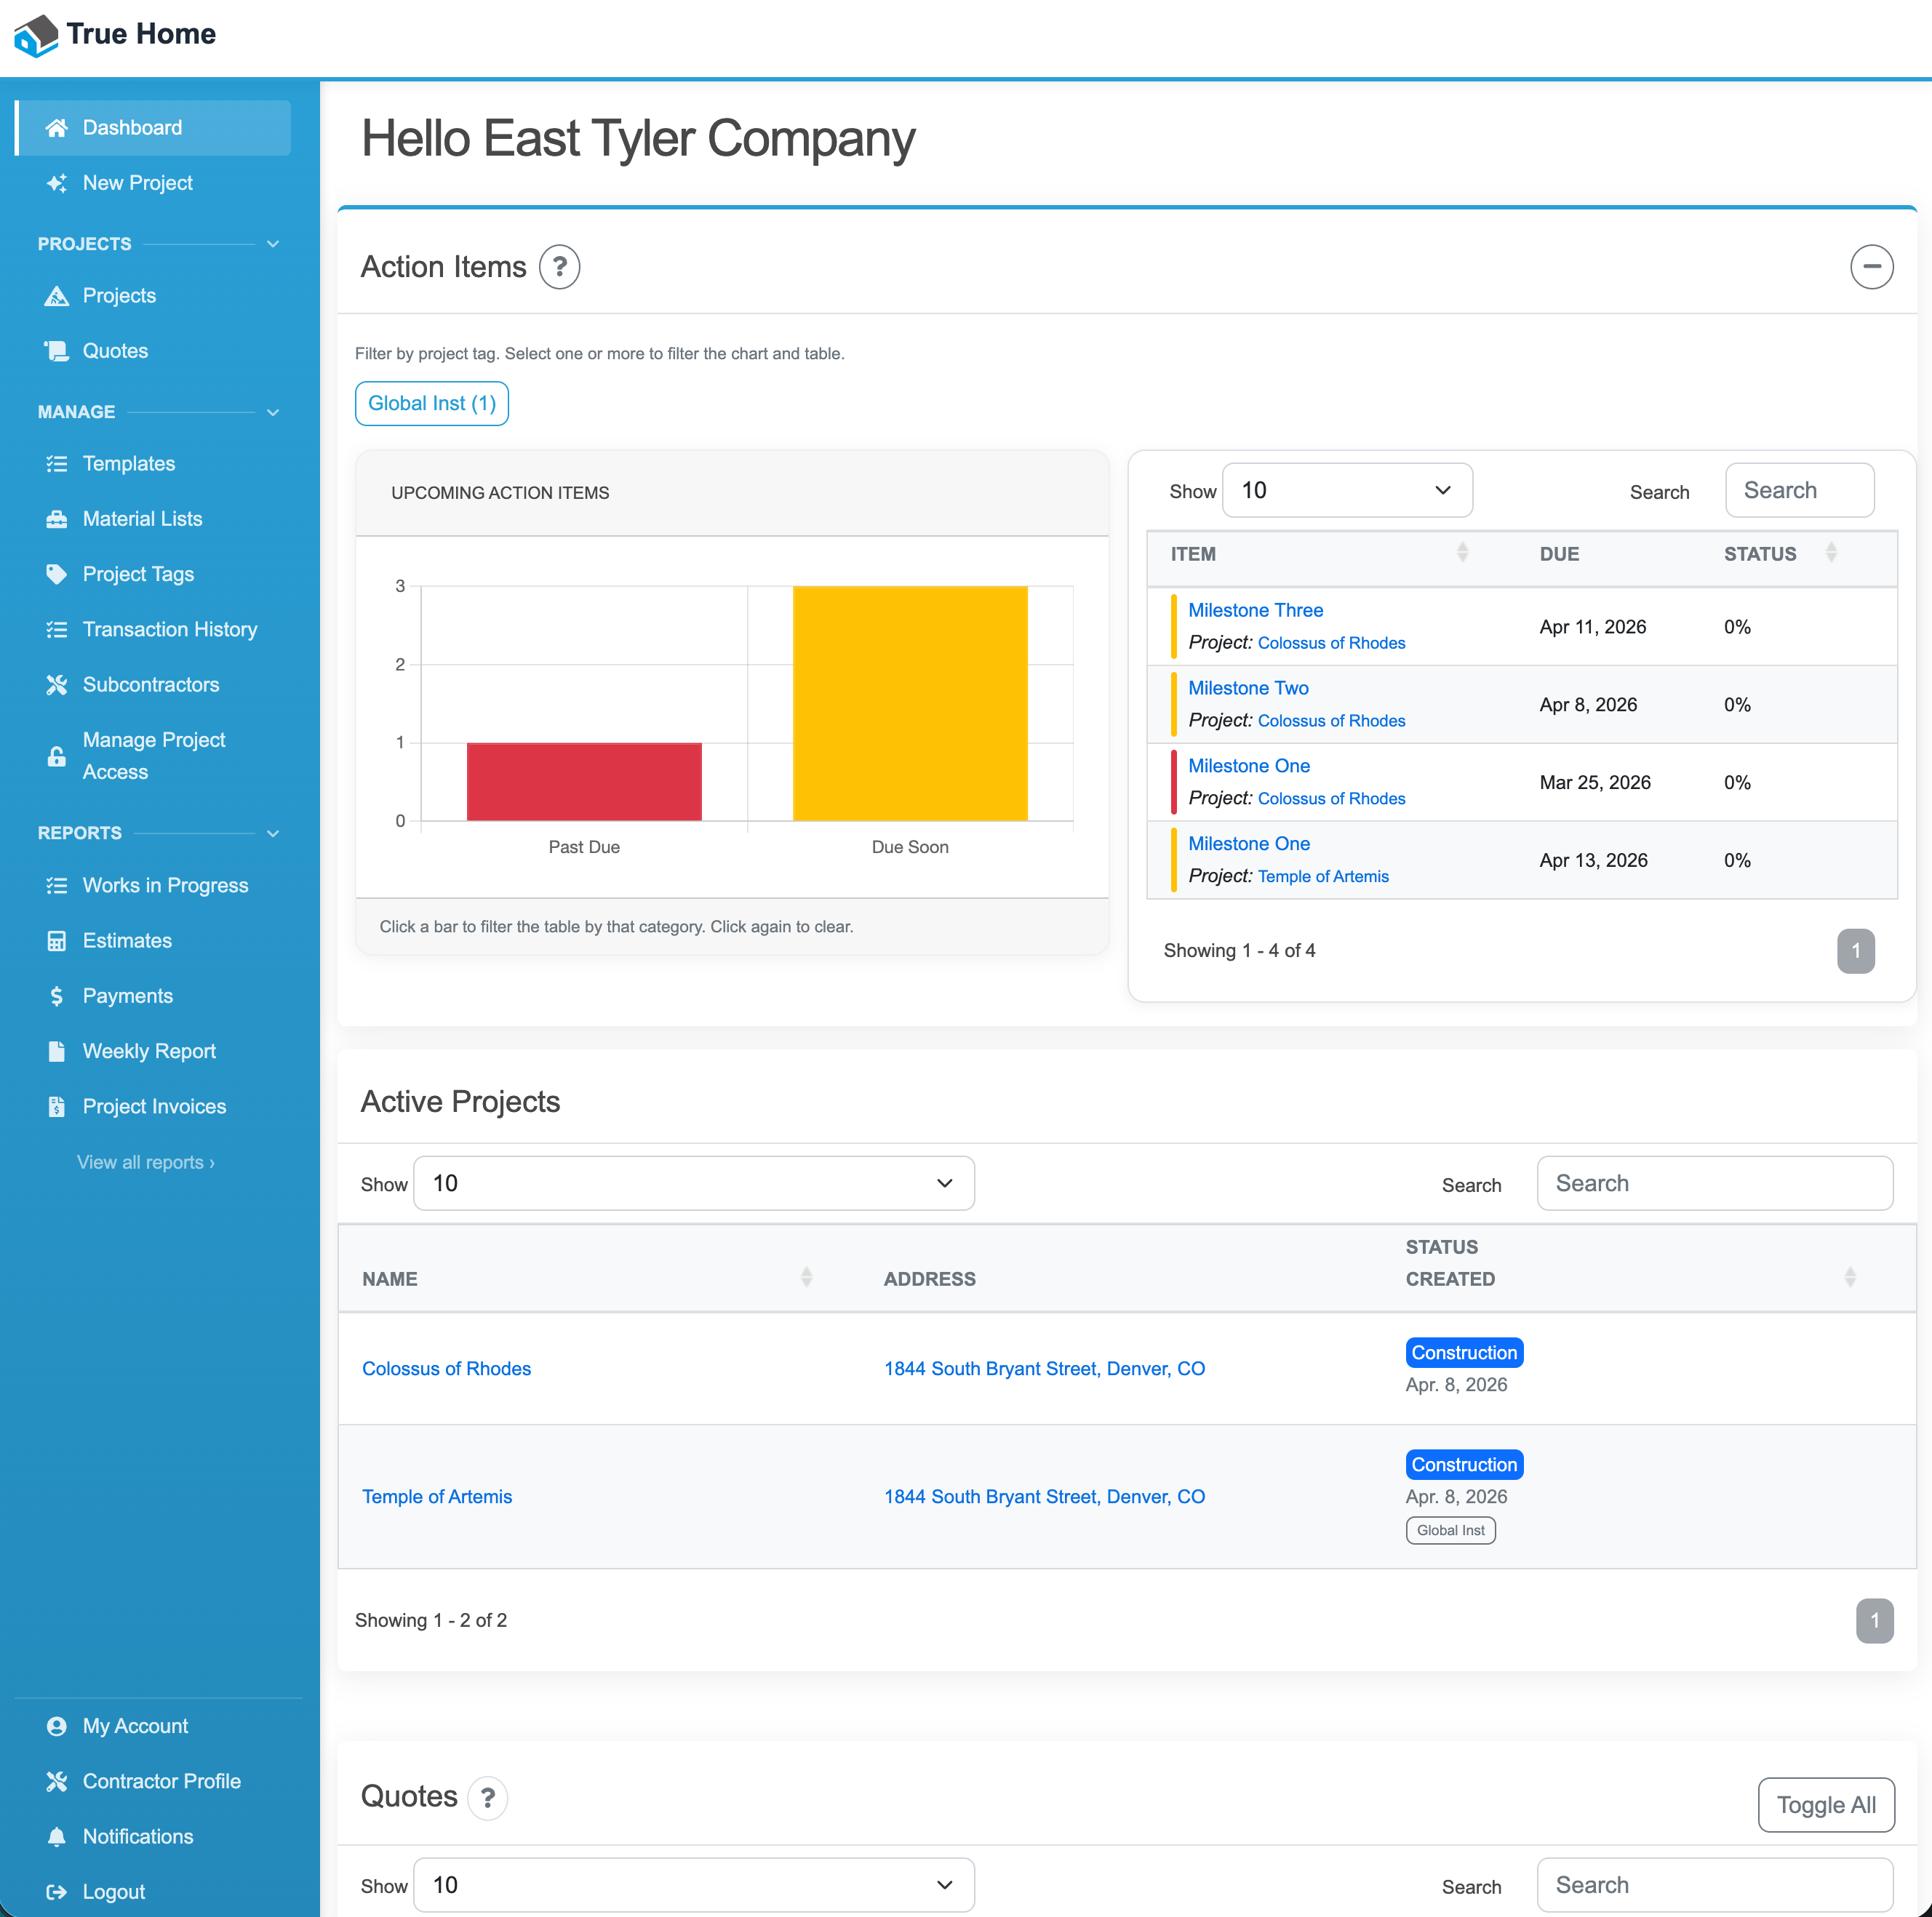Open the Action Items help icon

coord(559,267)
